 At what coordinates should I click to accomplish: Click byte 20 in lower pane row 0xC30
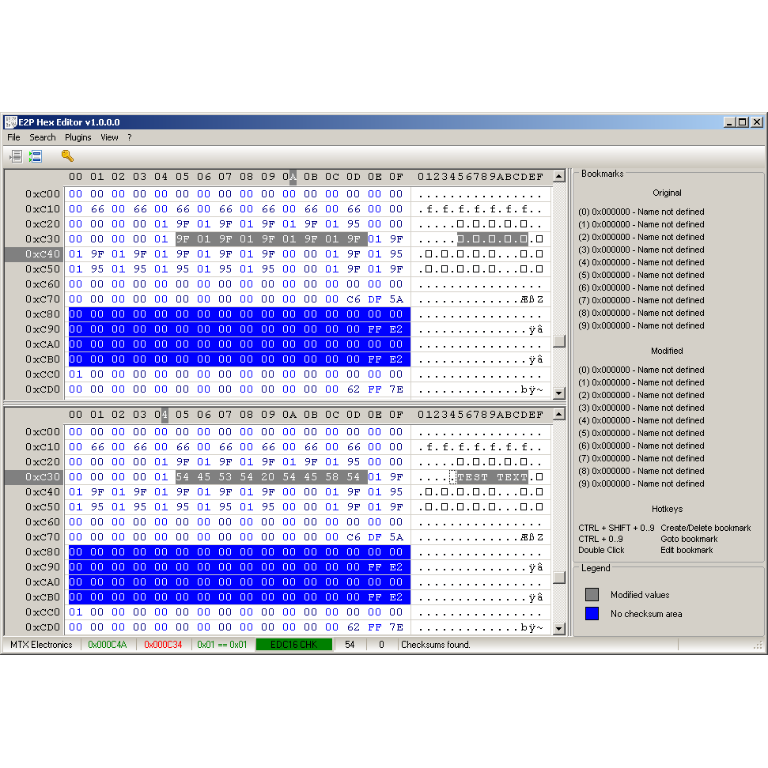coord(268,477)
